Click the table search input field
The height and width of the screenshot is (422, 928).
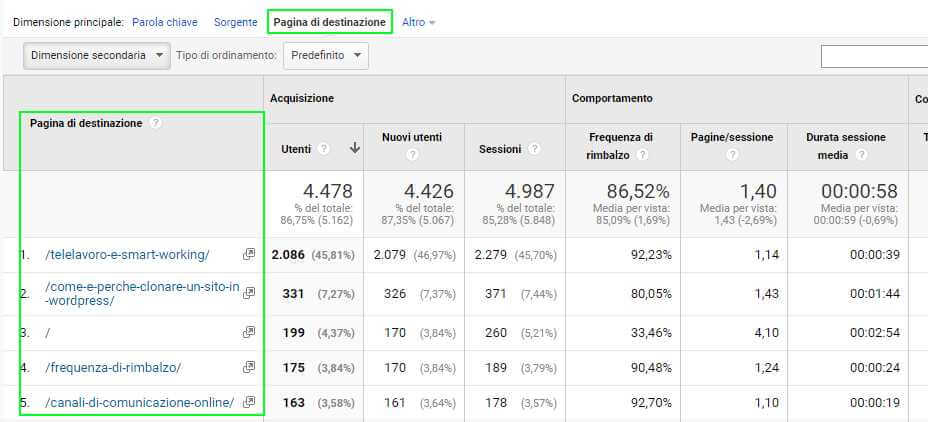tap(873, 56)
